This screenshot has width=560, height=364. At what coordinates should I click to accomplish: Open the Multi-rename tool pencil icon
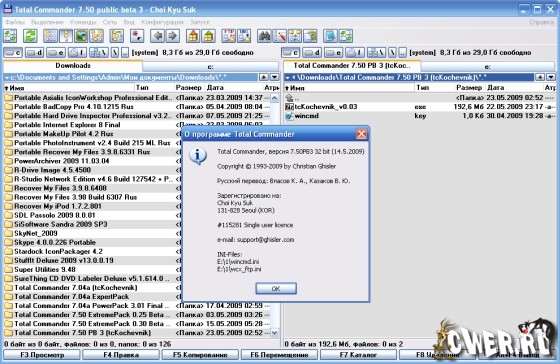tap(280, 36)
